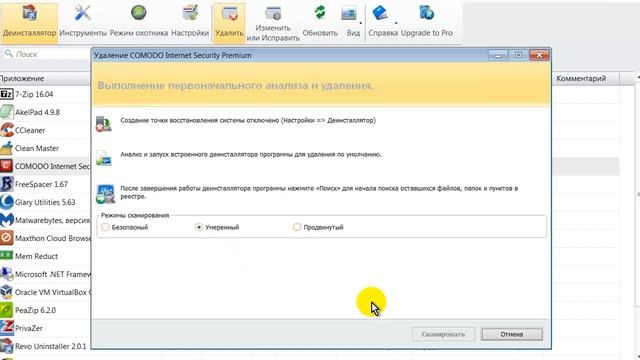Click the FreeSpacer 1.67 name text
Image resolution: width=640 pixels, height=360 pixels.
(41, 184)
